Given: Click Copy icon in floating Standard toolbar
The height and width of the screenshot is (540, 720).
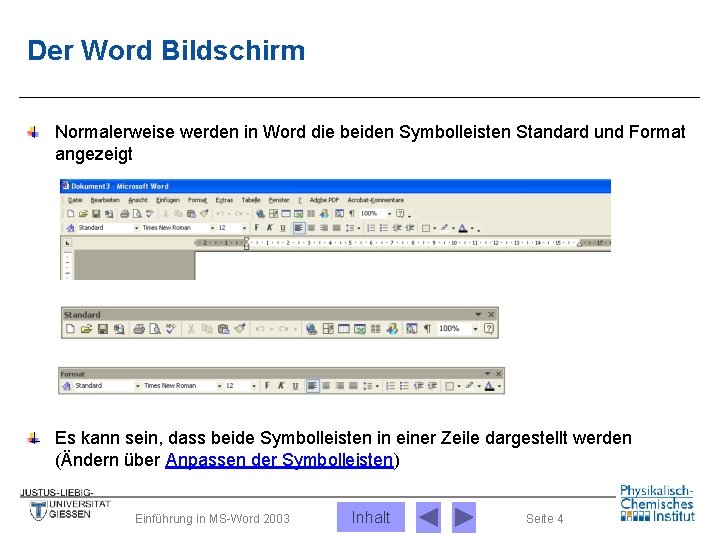Looking at the screenshot, I should [207, 329].
